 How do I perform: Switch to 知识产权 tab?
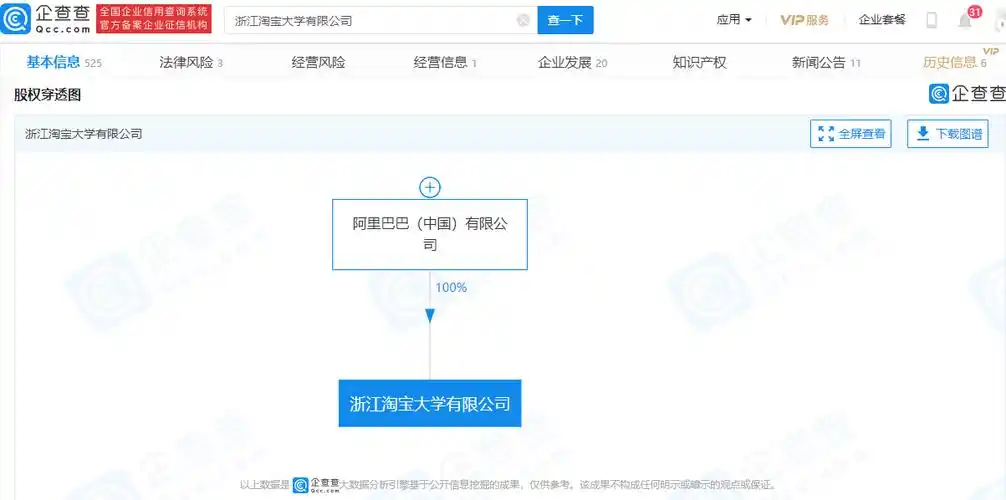point(699,62)
